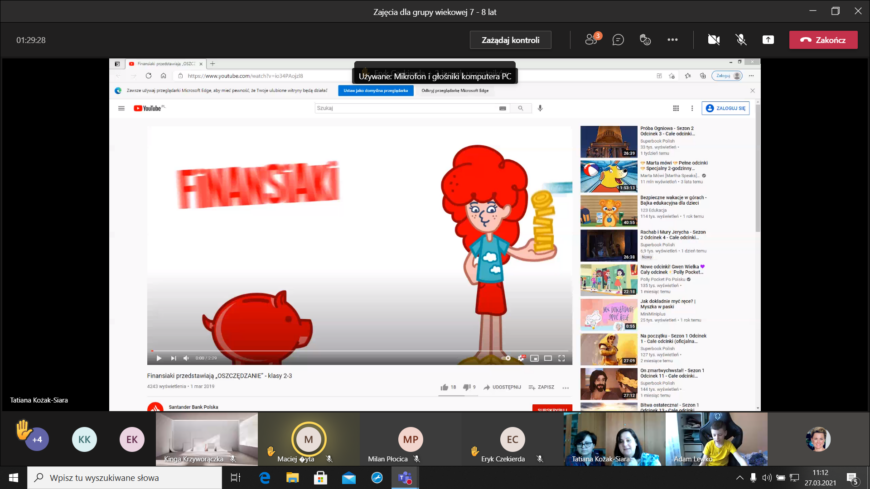The image size is (870, 489).
Task: Select the Maciej participant avatar M
Action: click(308, 439)
